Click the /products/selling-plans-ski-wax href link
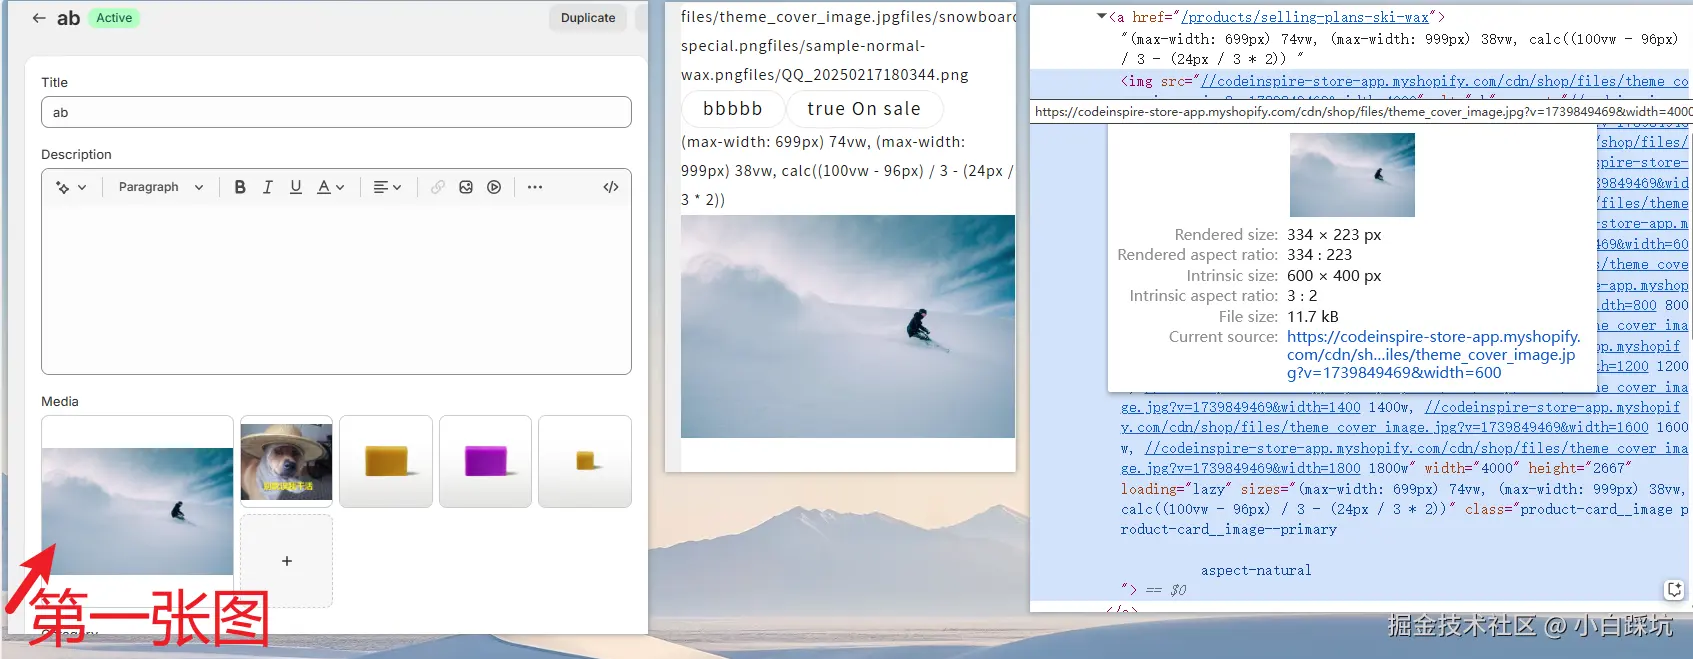The image size is (1693, 659). [1305, 17]
